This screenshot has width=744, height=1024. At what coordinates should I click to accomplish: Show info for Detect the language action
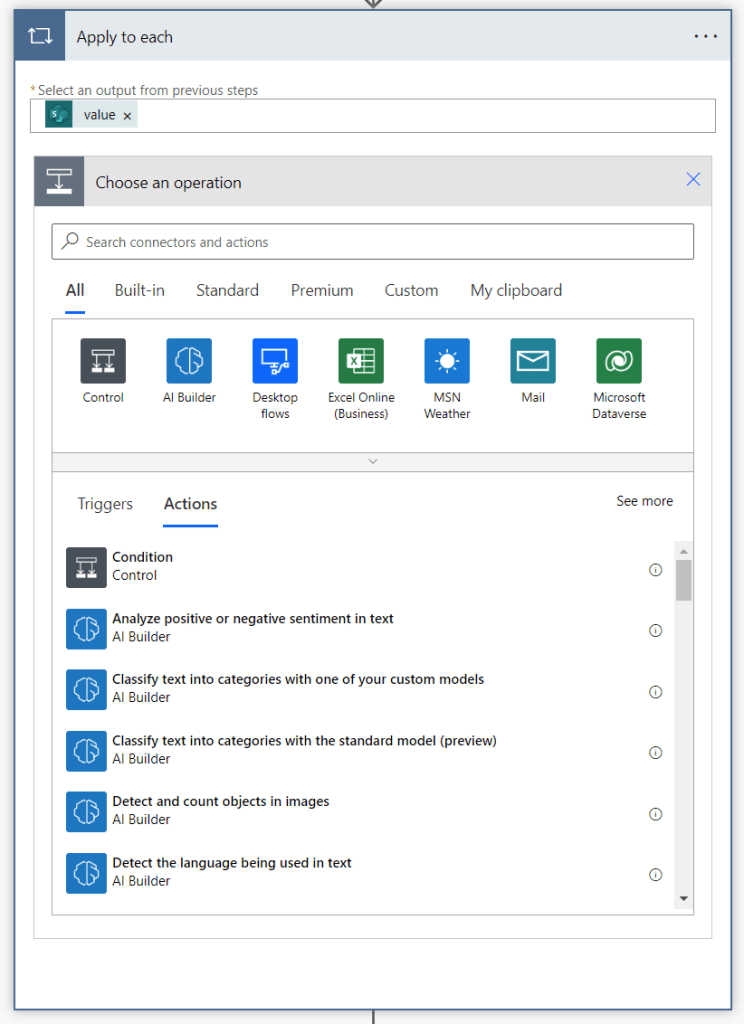tap(655, 875)
